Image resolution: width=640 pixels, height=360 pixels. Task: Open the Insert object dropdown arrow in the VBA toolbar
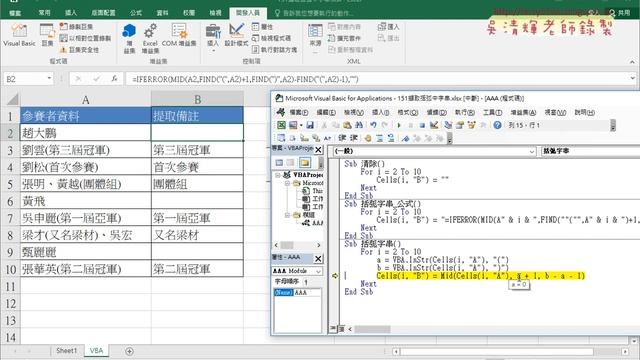pos(301,125)
